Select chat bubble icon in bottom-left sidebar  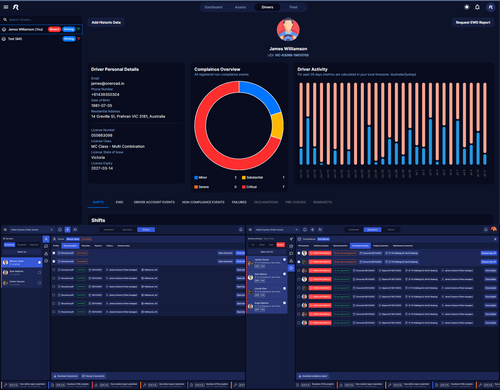[x=46, y=246]
